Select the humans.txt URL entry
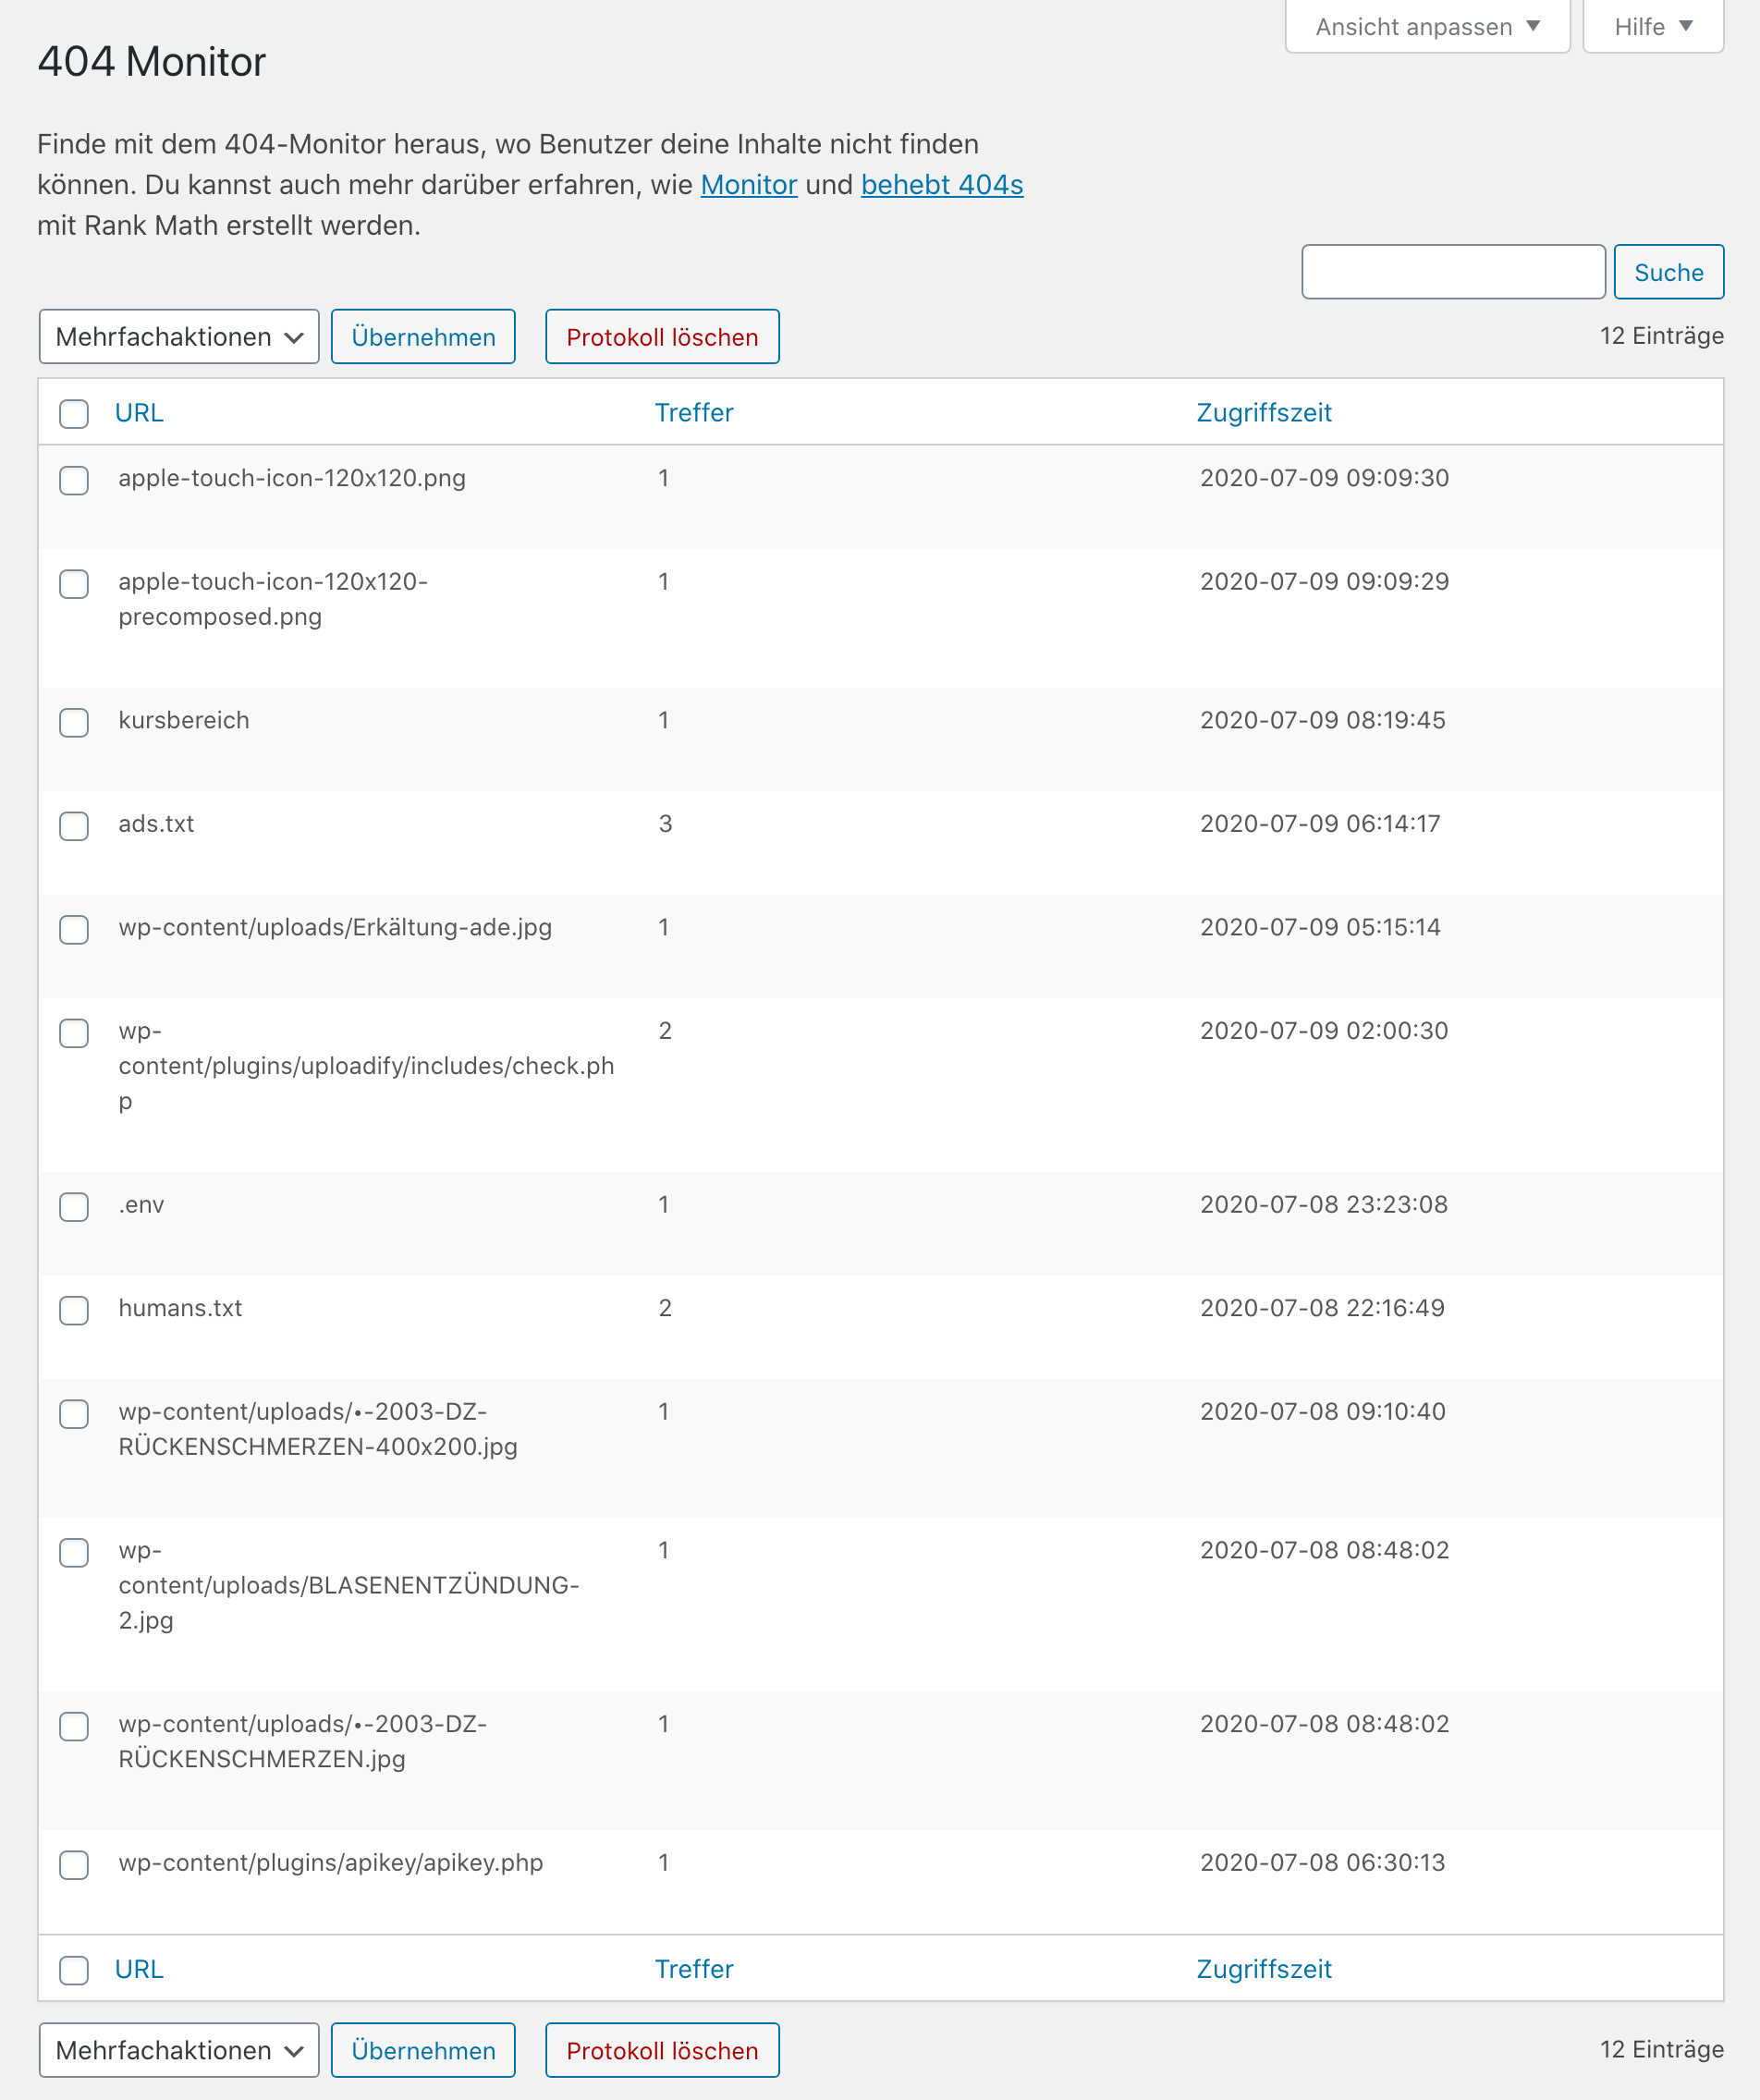The width and height of the screenshot is (1760, 2100). pyautogui.click(x=180, y=1308)
